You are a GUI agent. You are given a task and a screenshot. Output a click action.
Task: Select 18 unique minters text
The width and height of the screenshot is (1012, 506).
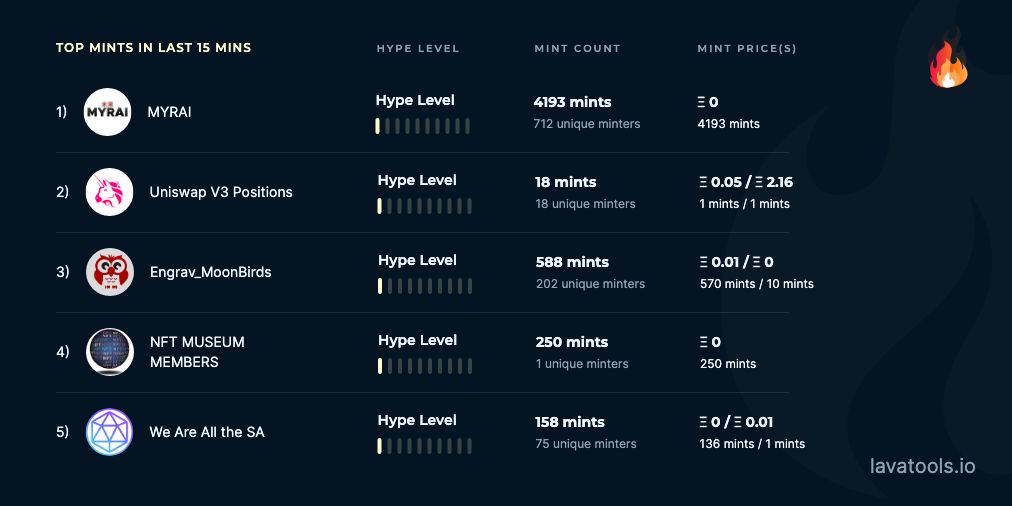[x=585, y=203]
